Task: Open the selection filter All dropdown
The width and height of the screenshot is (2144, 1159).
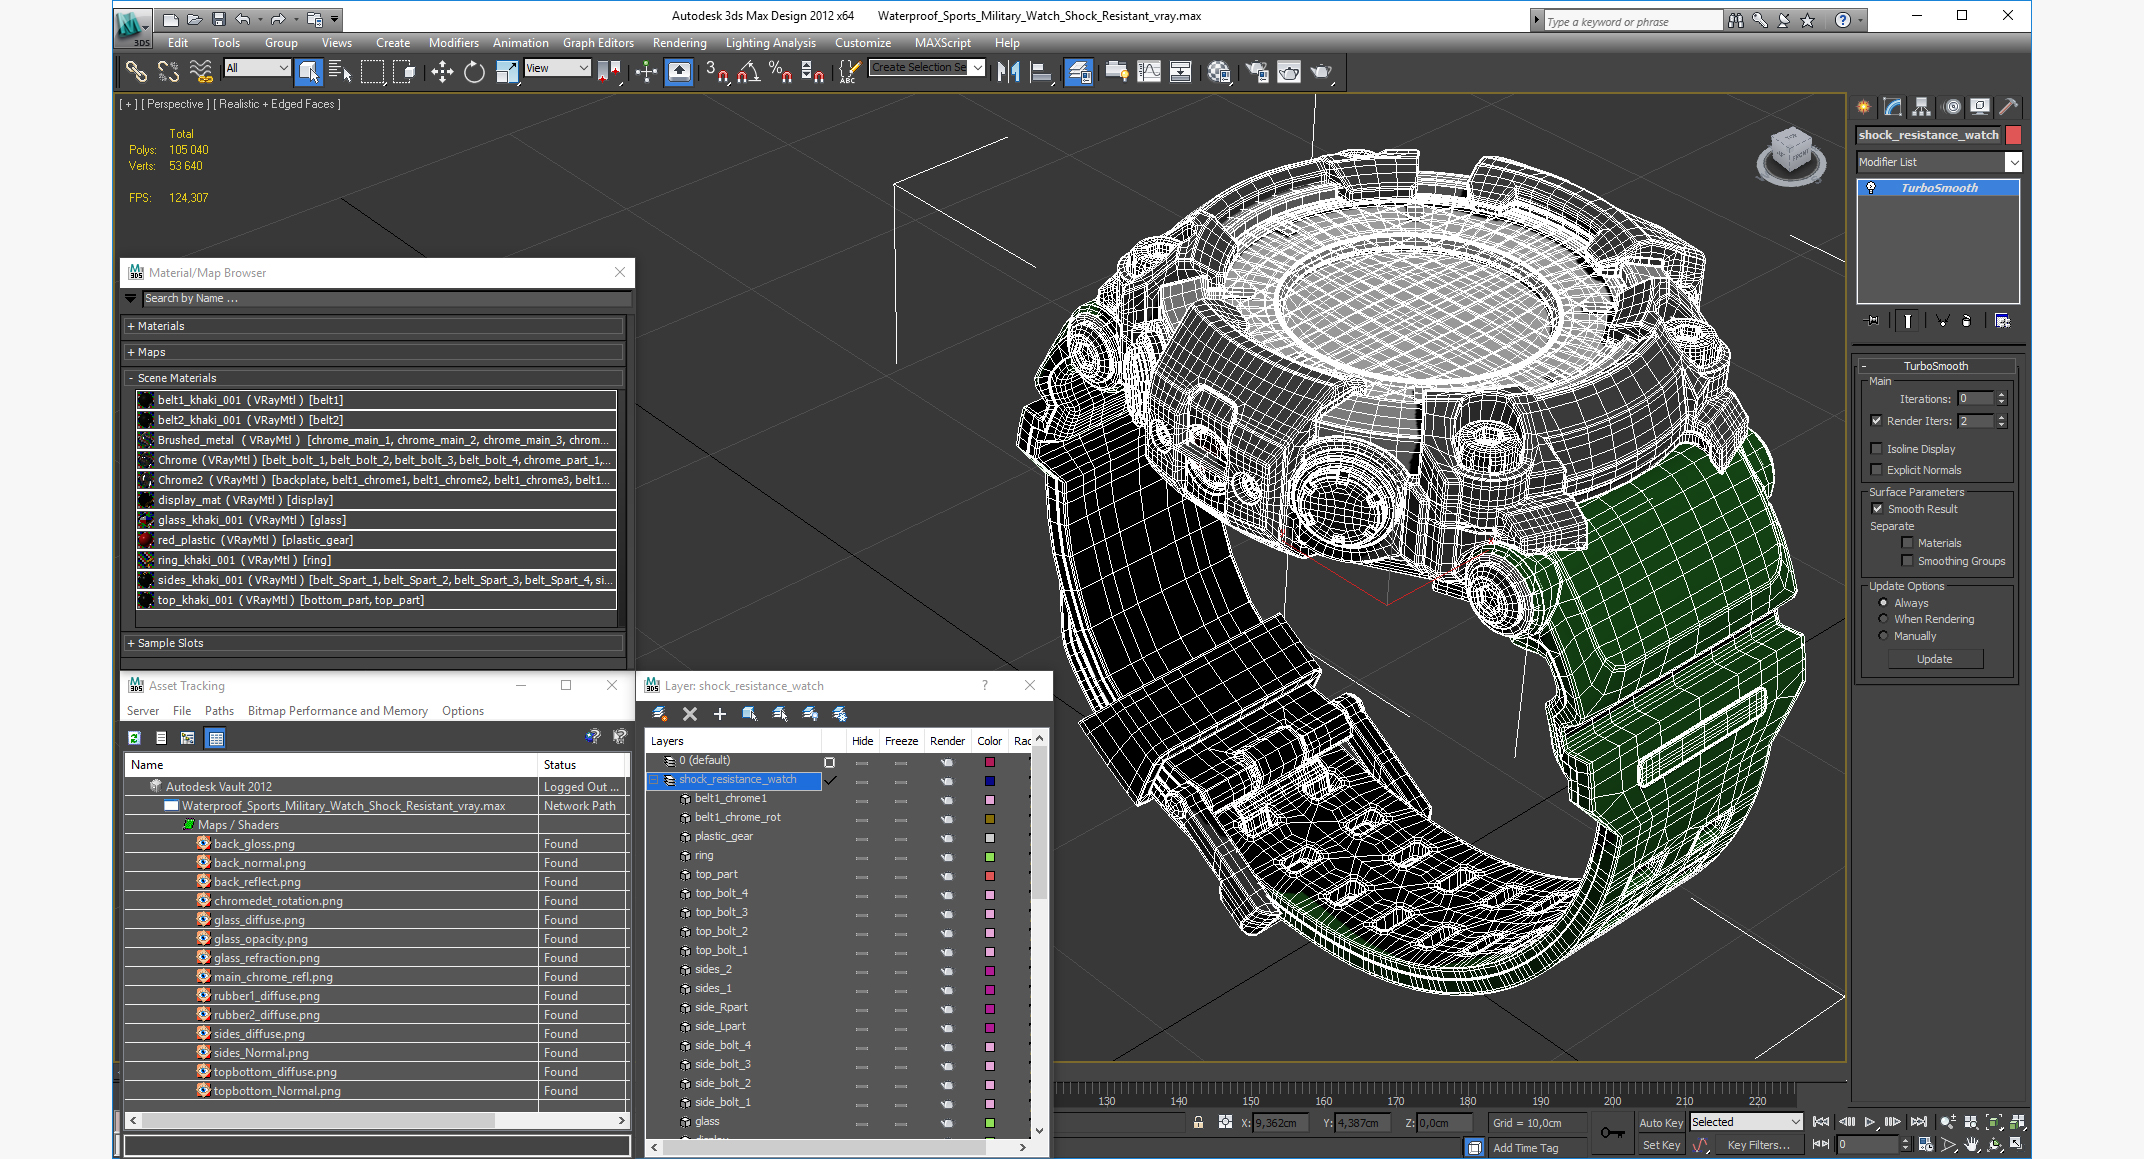Action: (257, 68)
